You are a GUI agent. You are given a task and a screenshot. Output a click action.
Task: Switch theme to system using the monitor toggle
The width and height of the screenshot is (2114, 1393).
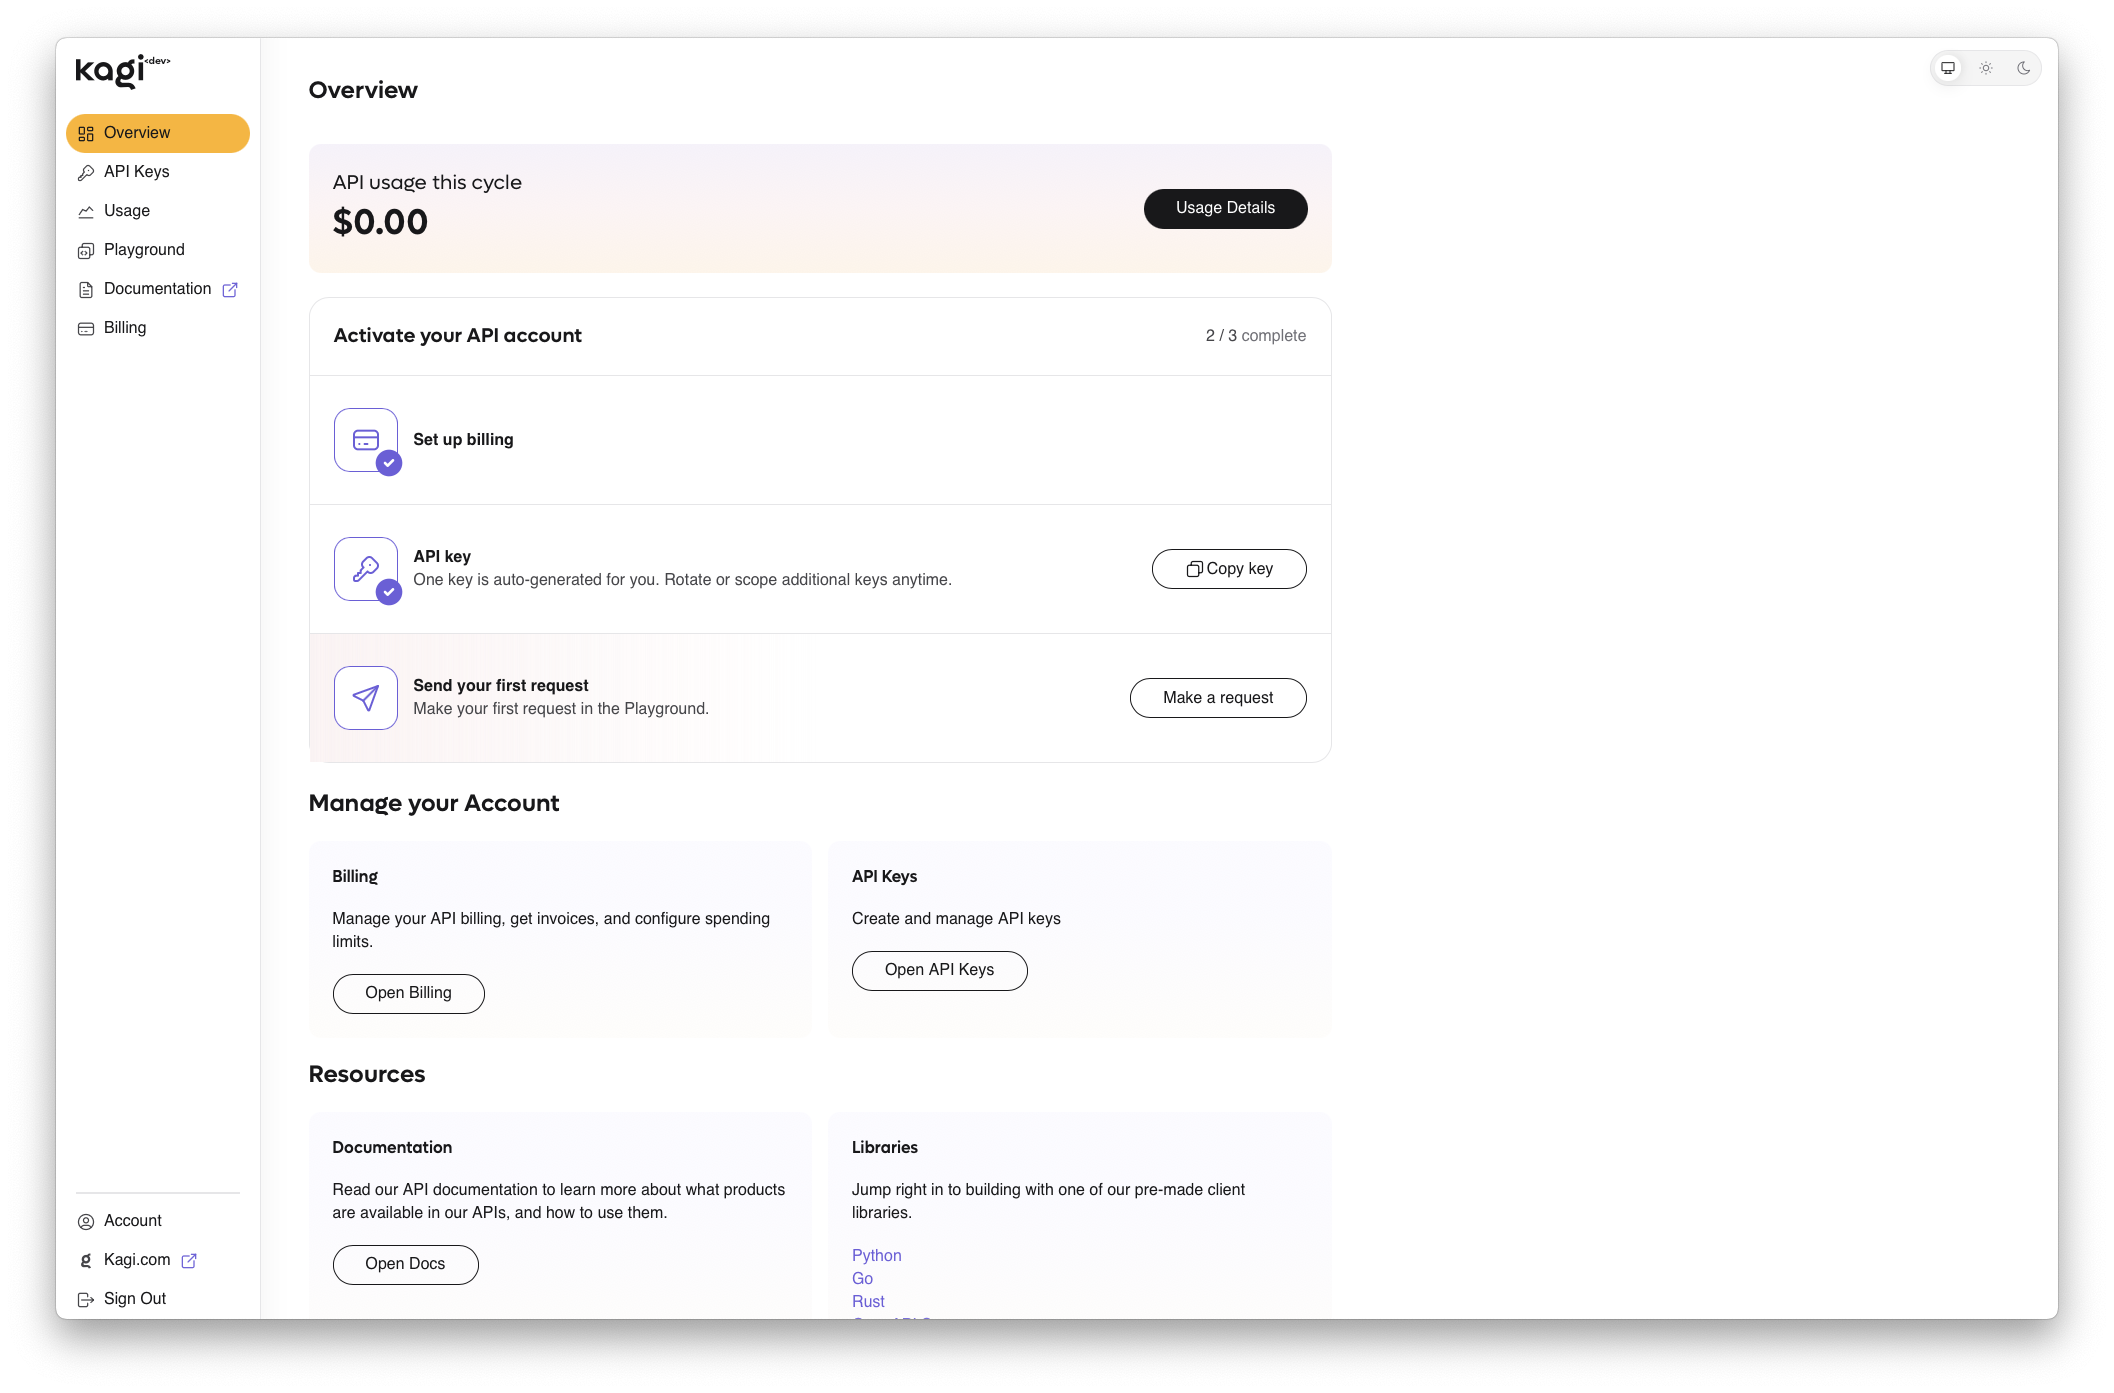point(1947,68)
